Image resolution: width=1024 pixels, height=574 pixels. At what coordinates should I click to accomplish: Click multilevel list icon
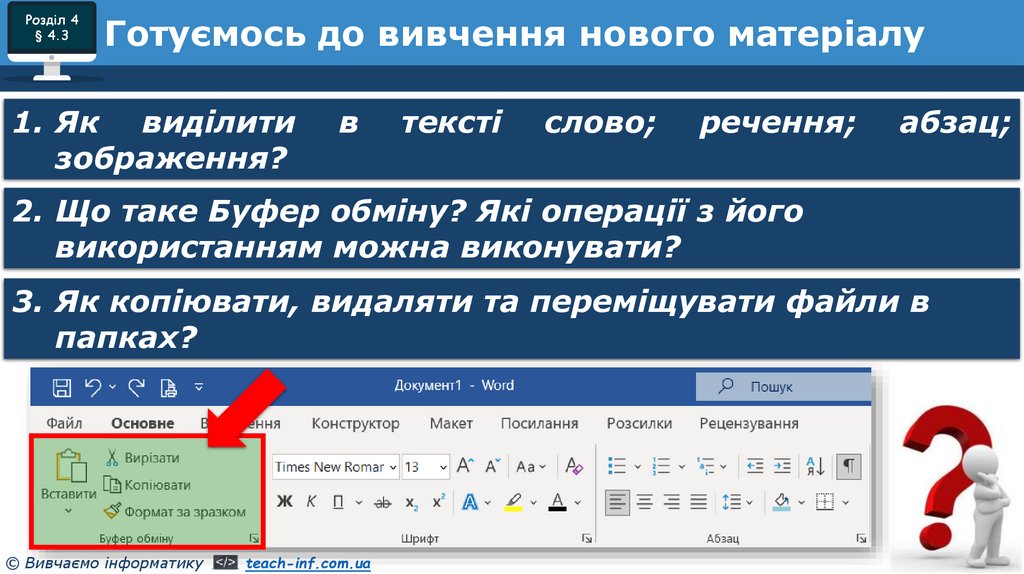coord(705,466)
